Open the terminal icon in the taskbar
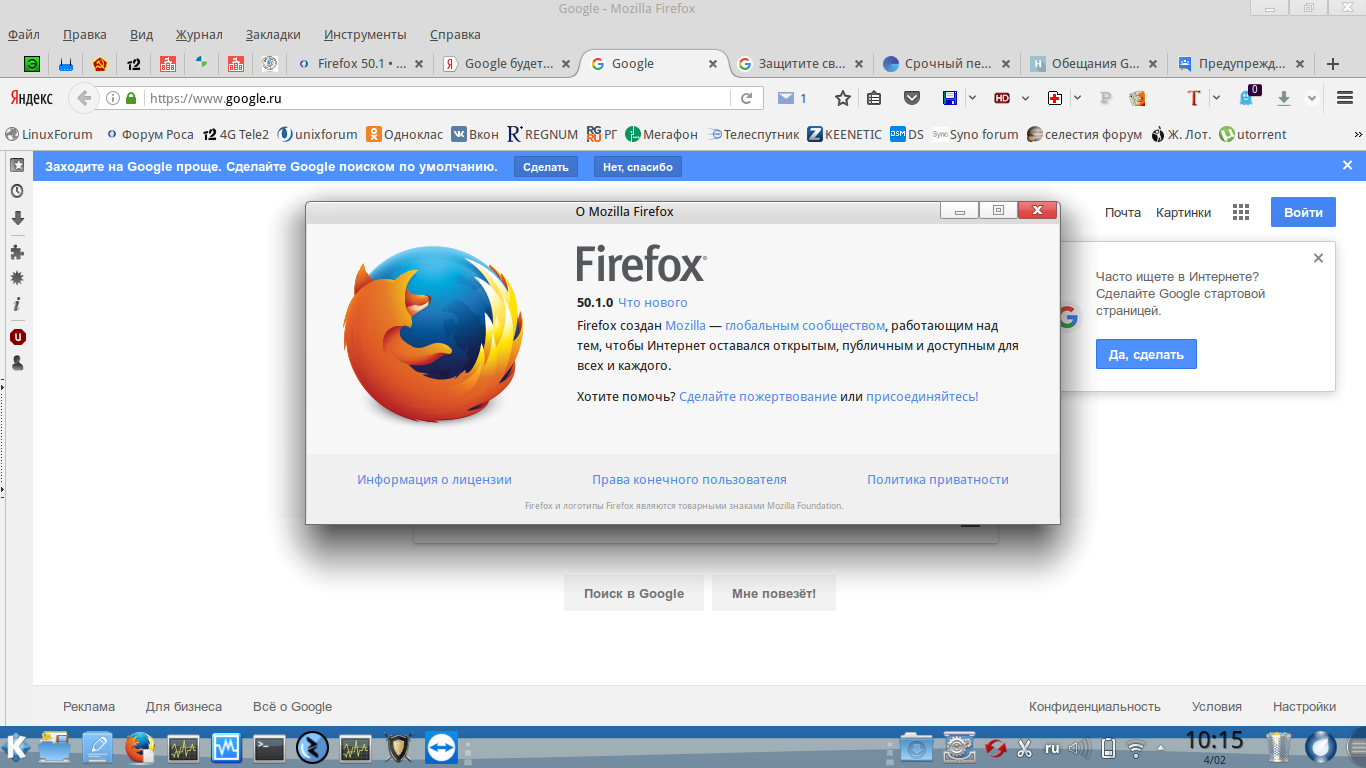1366x768 pixels. [x=269, y=747]
